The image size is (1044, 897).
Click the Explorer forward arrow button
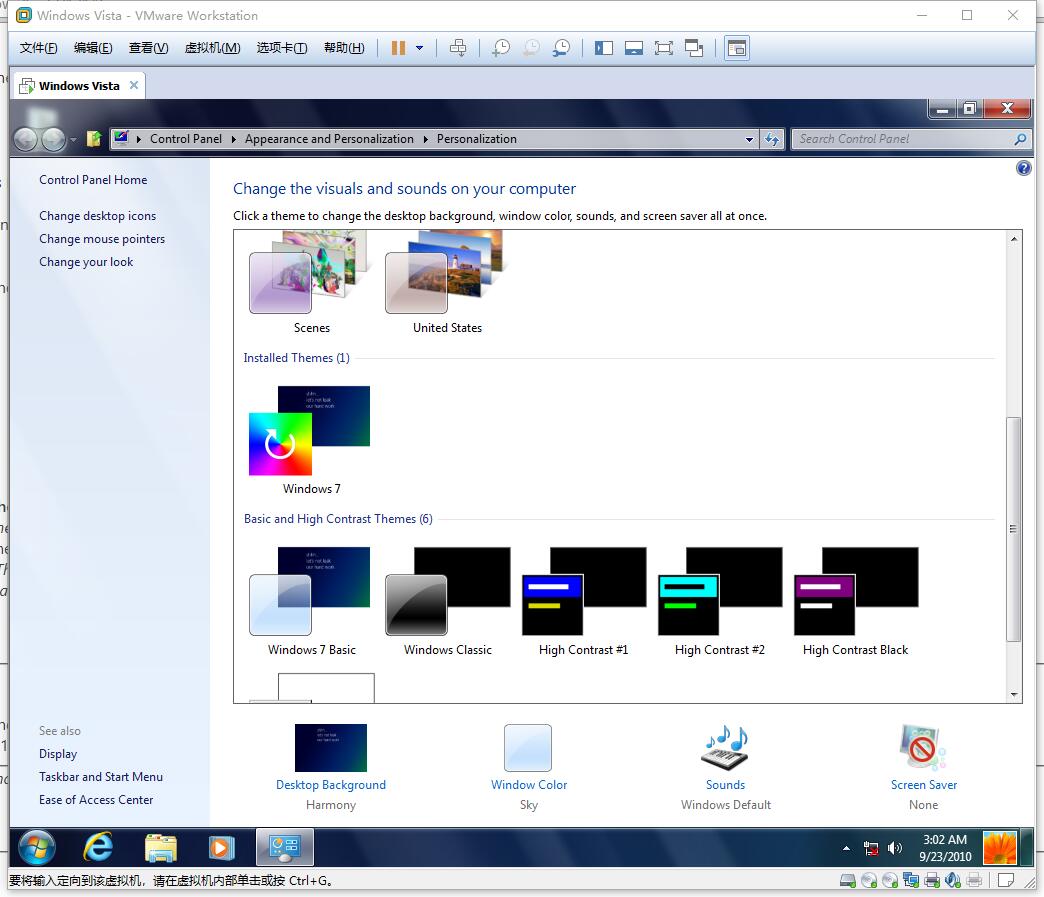coord(53,139)
